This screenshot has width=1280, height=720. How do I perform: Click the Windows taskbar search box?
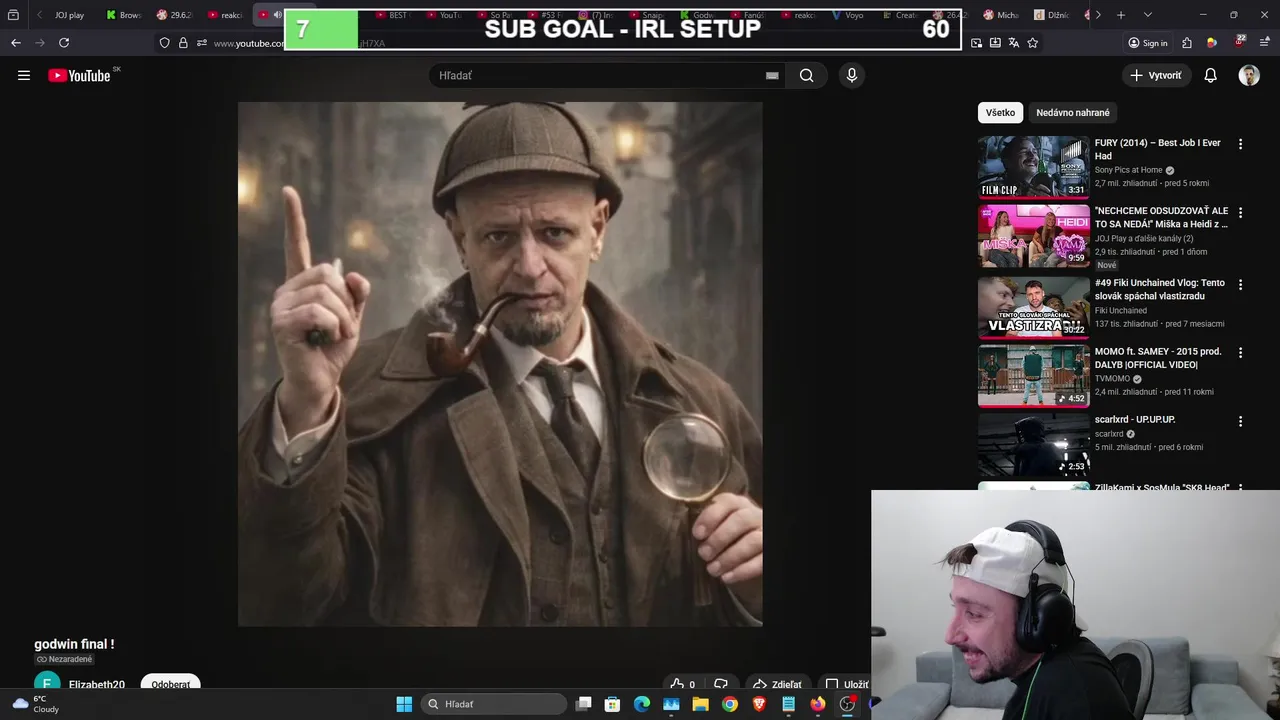pyautogui.click(x=494, y=704)
